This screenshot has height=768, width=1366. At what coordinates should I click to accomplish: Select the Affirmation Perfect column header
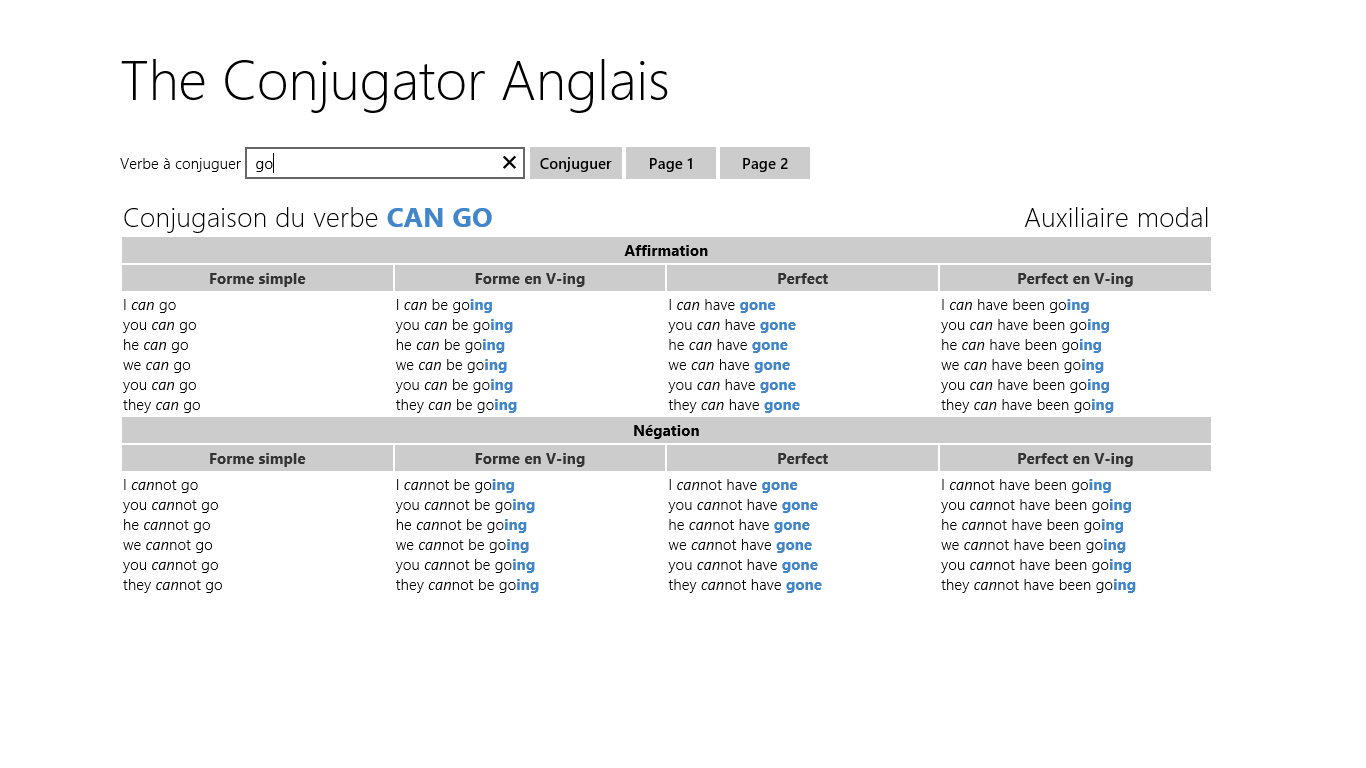[802, 279]
